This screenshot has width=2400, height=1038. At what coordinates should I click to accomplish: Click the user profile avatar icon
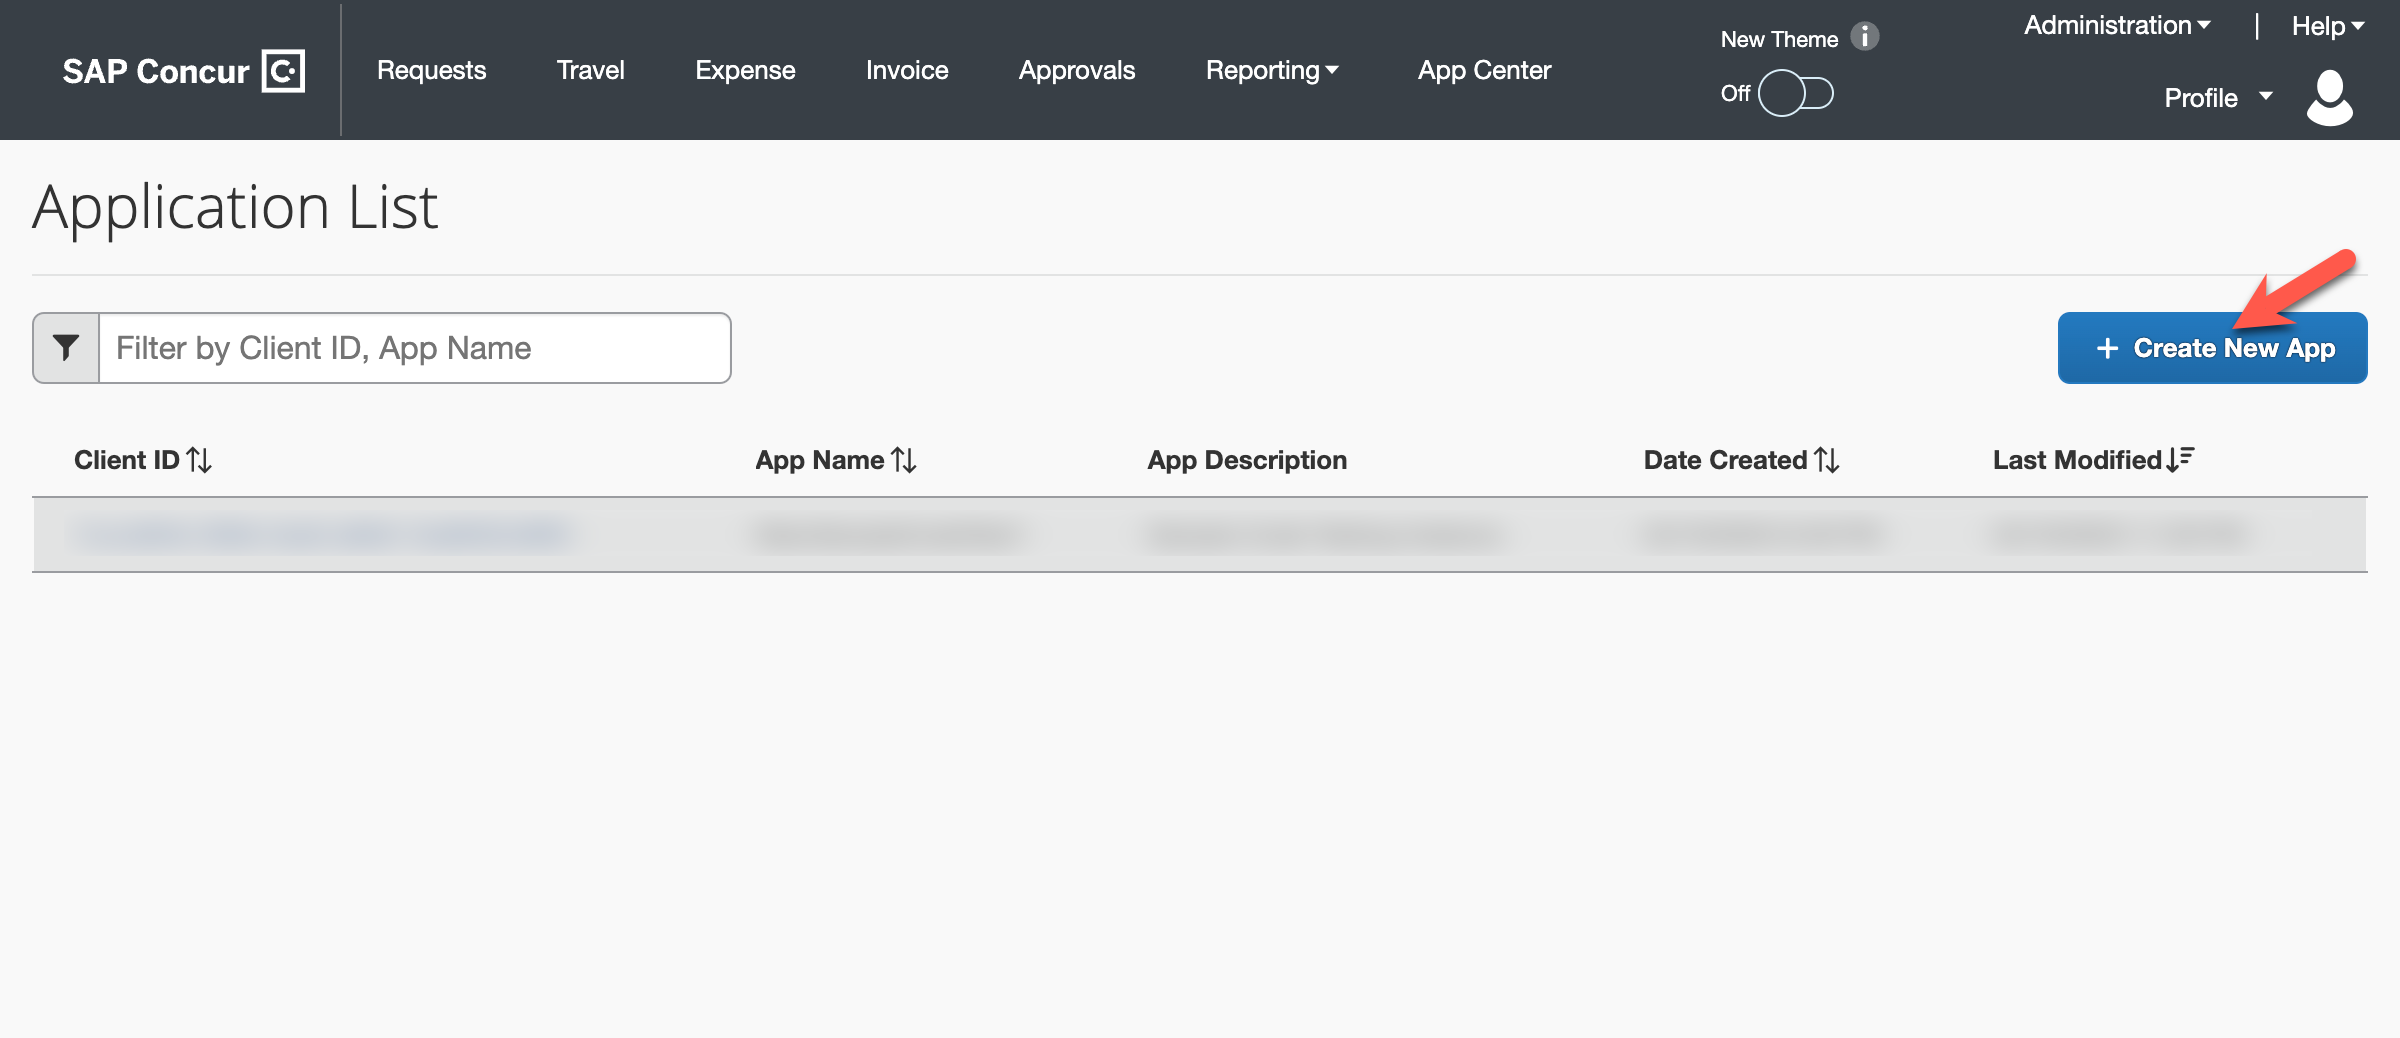click(x=2329, y=97)
